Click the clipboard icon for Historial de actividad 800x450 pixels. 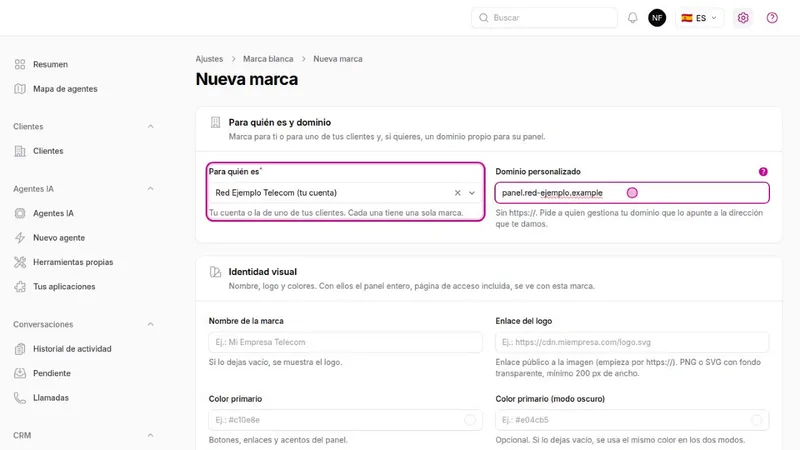(20, 349)
